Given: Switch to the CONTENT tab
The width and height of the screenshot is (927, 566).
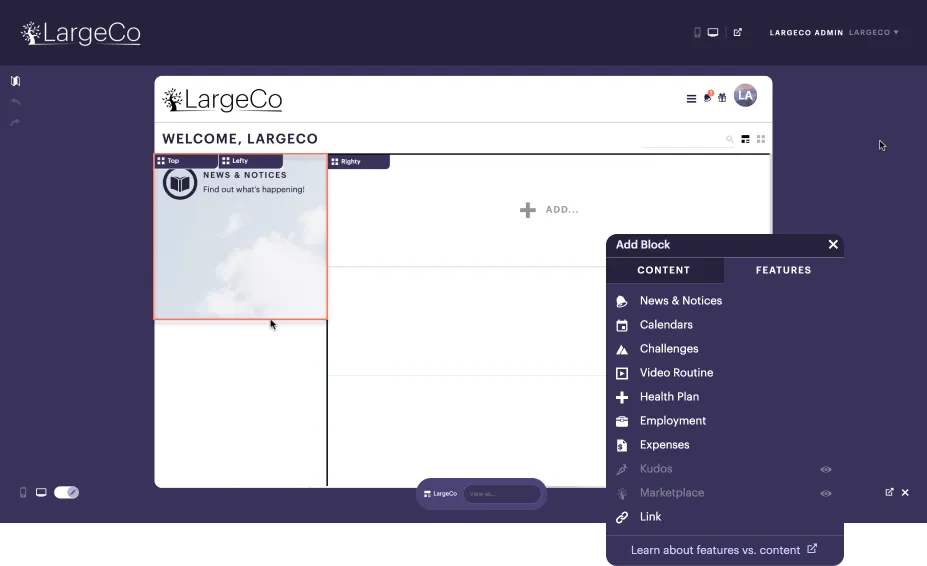Looking at the screenshot, I should (x=664, y=270).
